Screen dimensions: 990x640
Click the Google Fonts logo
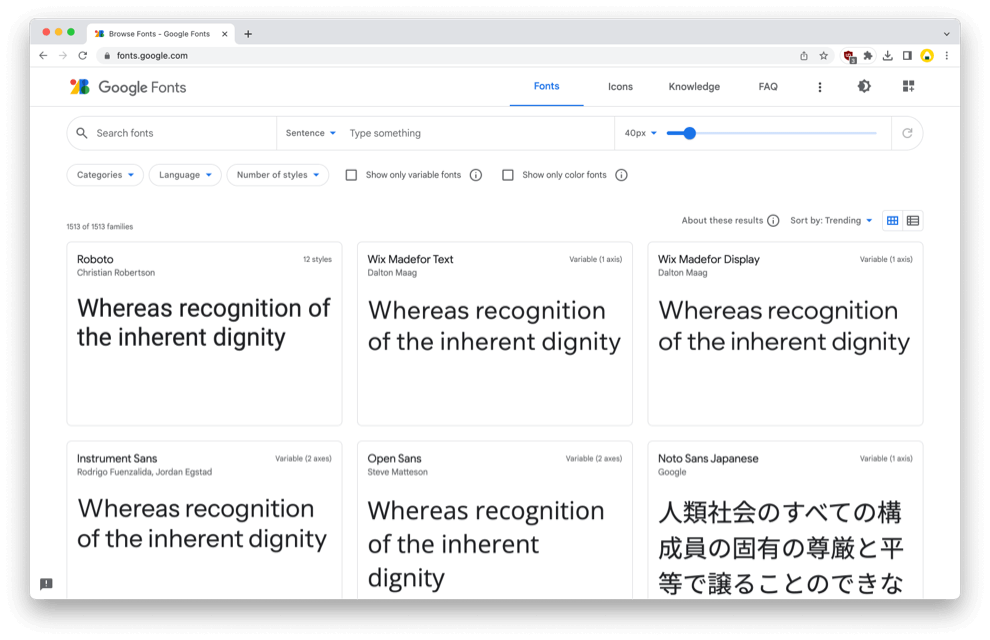[127, 87]
